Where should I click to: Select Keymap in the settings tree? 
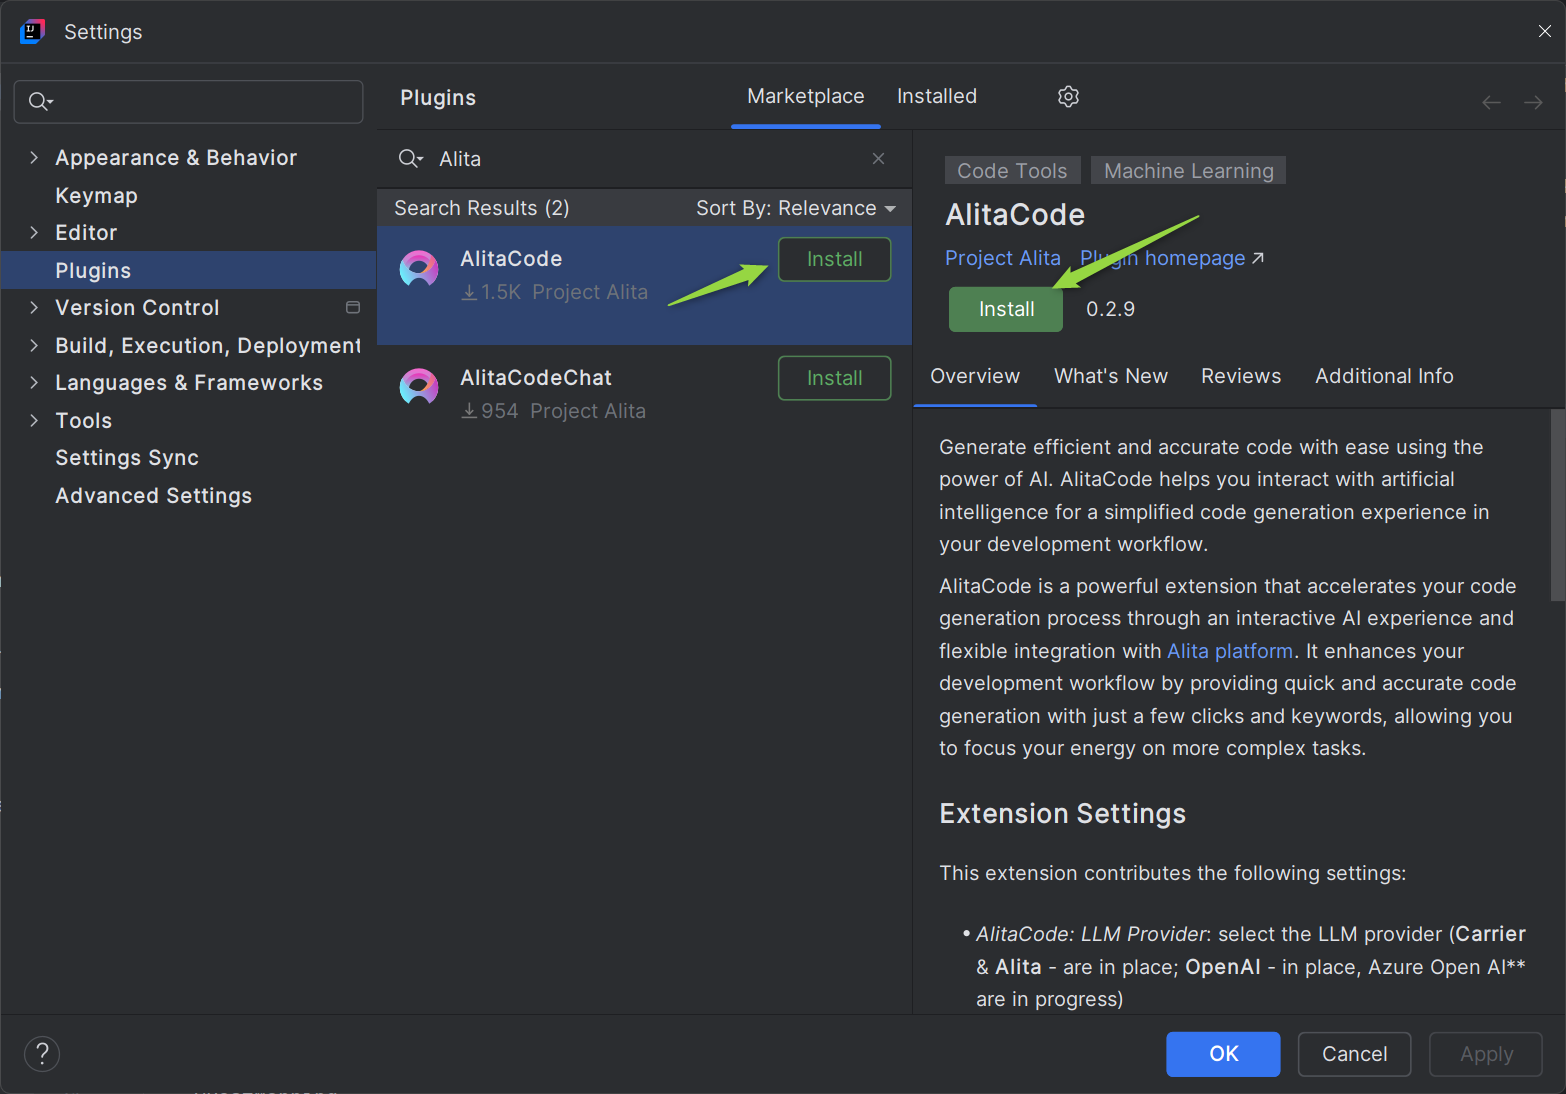click(x=96, y=195)
